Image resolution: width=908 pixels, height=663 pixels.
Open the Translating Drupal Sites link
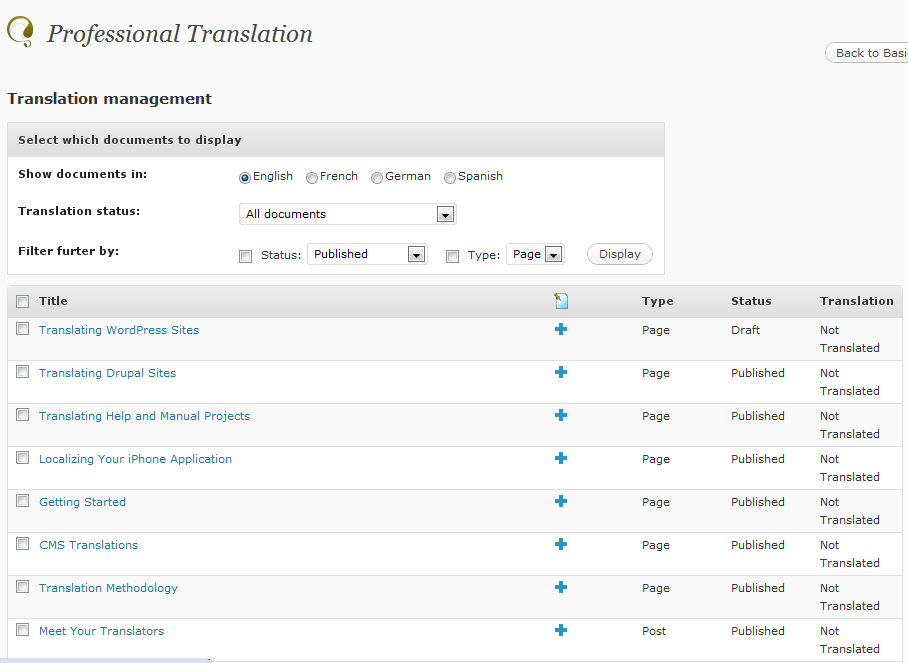click(107, 373)
